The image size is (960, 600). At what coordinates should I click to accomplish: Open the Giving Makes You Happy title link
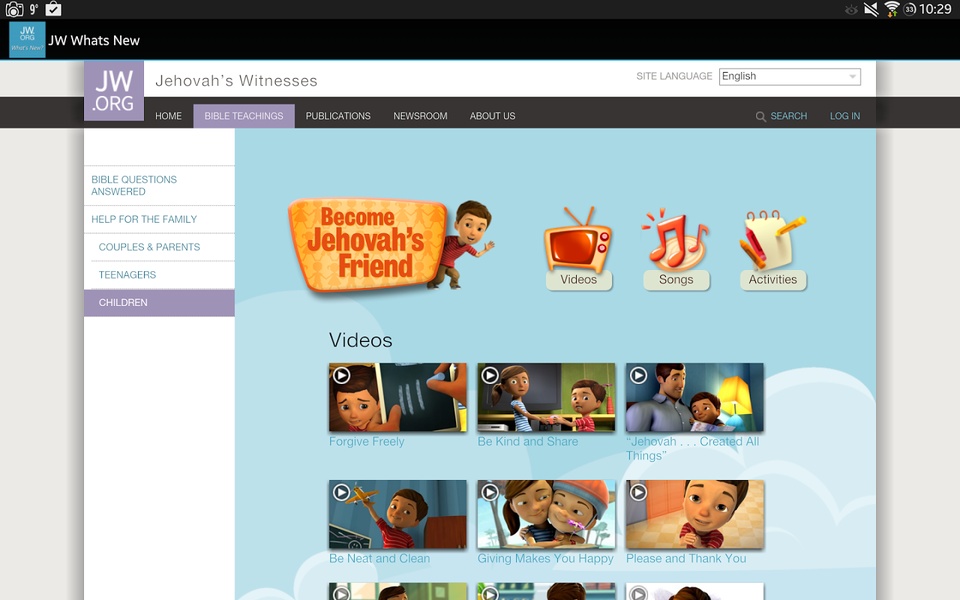tap(546, 558)
